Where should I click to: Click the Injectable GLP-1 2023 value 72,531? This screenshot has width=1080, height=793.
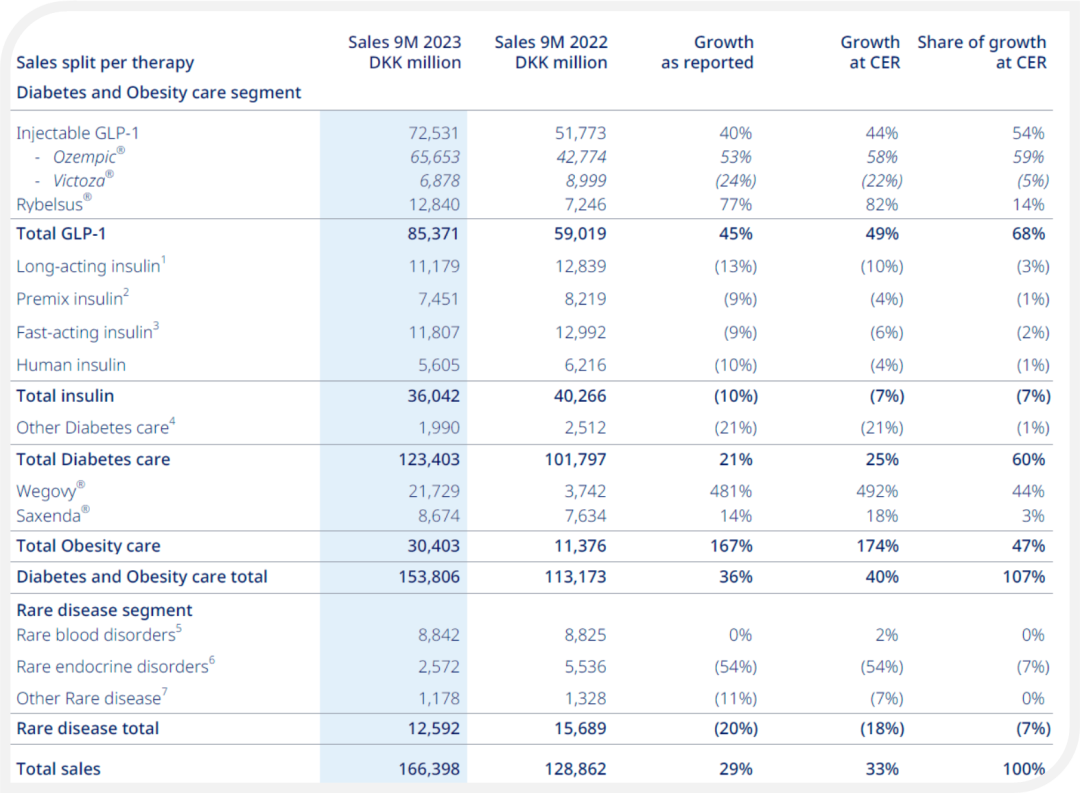(x=434, y=133)
